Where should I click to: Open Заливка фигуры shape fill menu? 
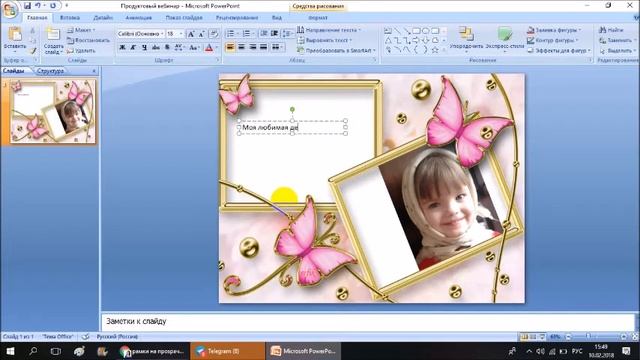(x=554, y=30)
